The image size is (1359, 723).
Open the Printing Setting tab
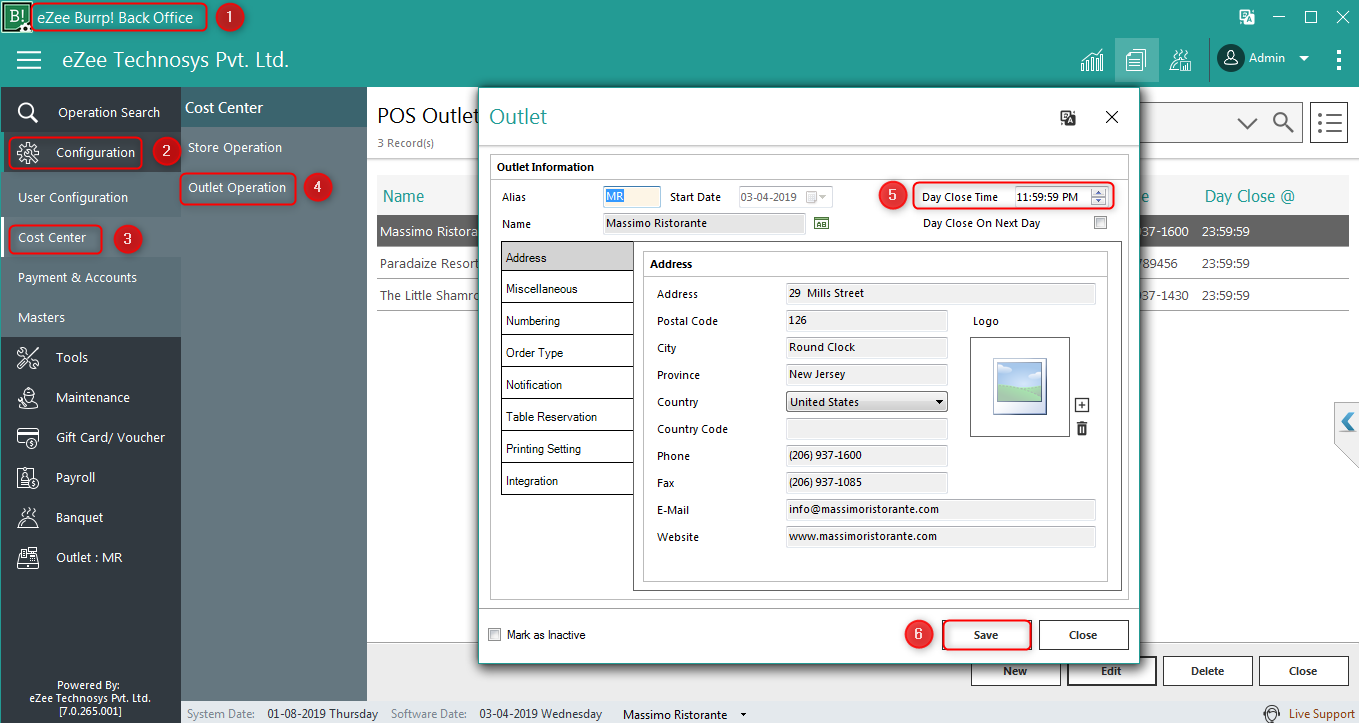pyautogui.click(x=567, y=449)
